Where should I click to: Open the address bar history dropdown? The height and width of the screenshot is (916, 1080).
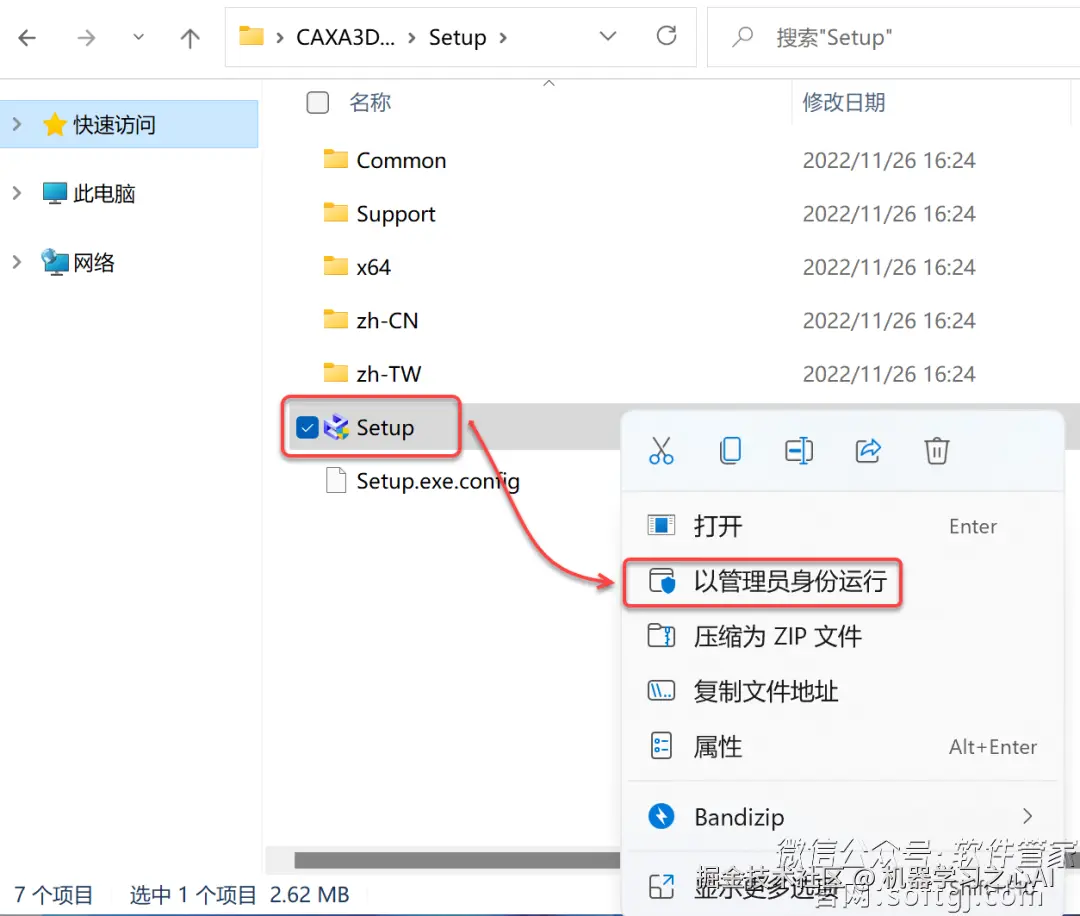(608, 36)
